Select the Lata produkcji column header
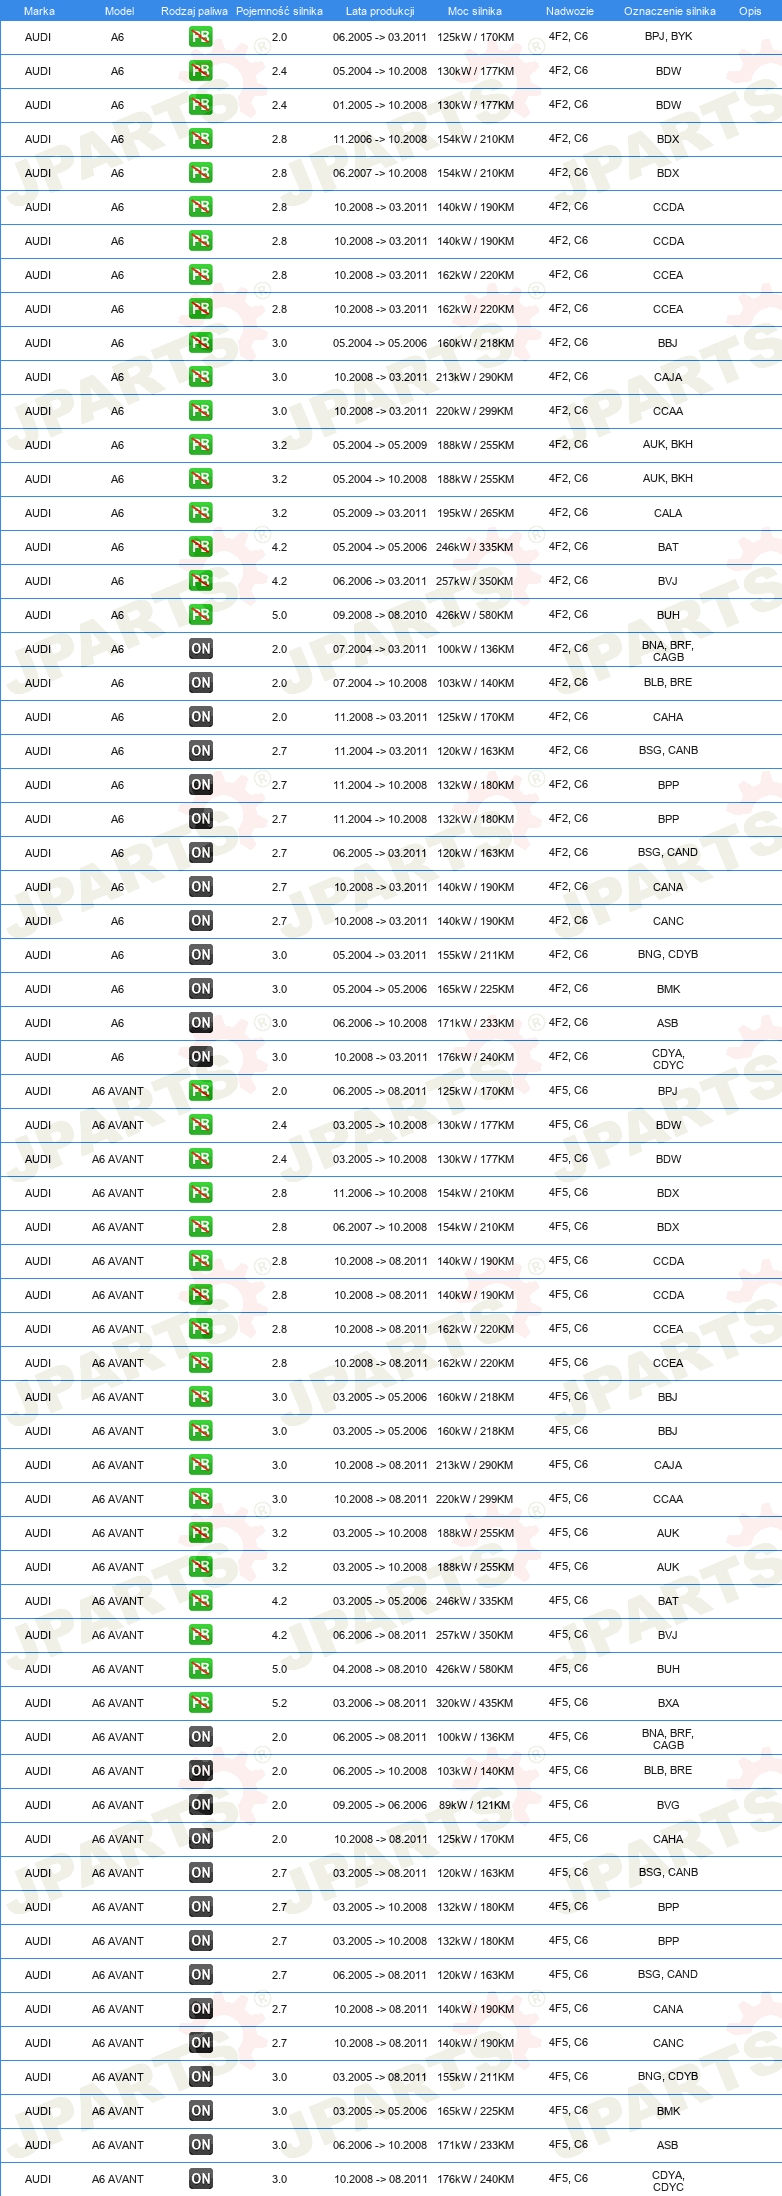This screenshot has height=2196, width=782. coord(380,11)
